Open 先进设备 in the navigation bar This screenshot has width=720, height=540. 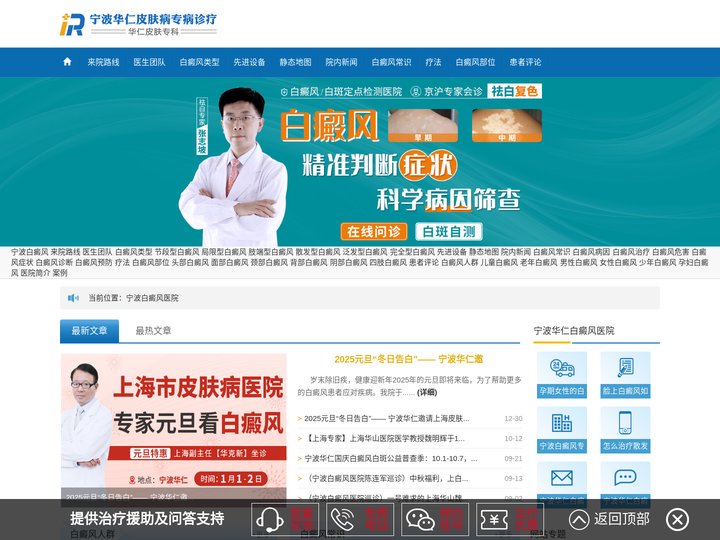tap(249, 62)
